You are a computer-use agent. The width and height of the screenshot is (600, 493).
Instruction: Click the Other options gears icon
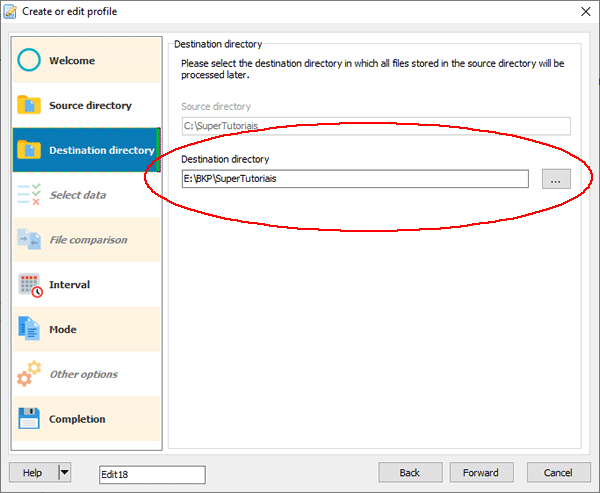click(x=30, y=375)
